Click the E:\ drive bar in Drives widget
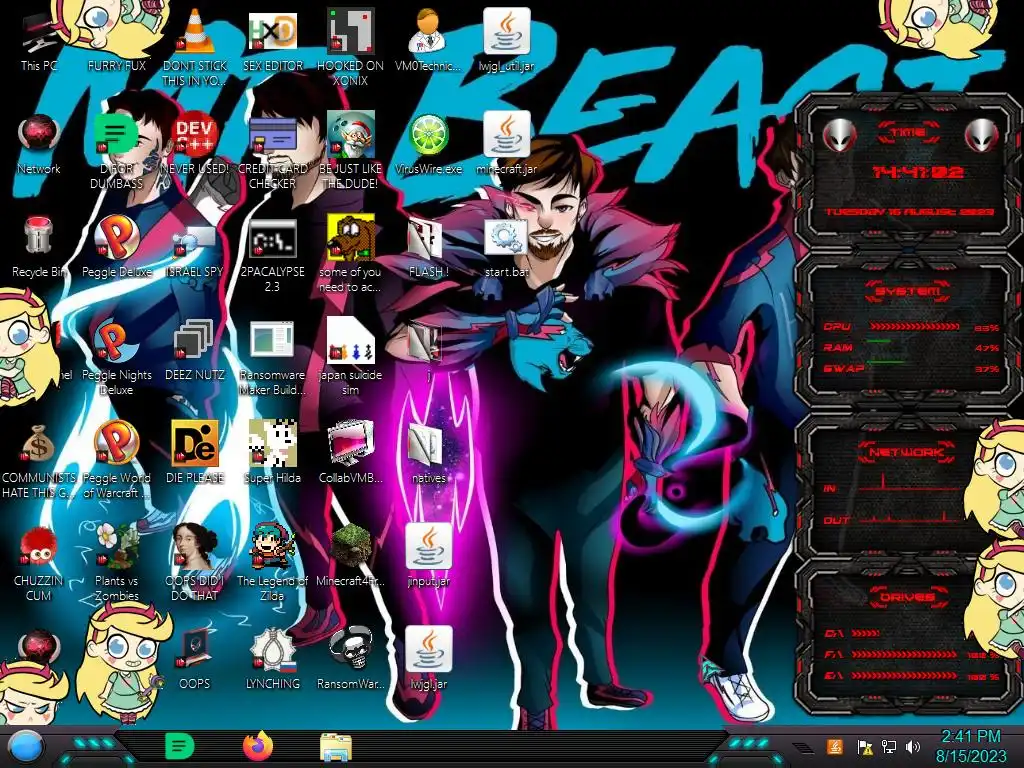This screenshot has height=768, width=1024. pyautogui.click(x=904, y=676)
